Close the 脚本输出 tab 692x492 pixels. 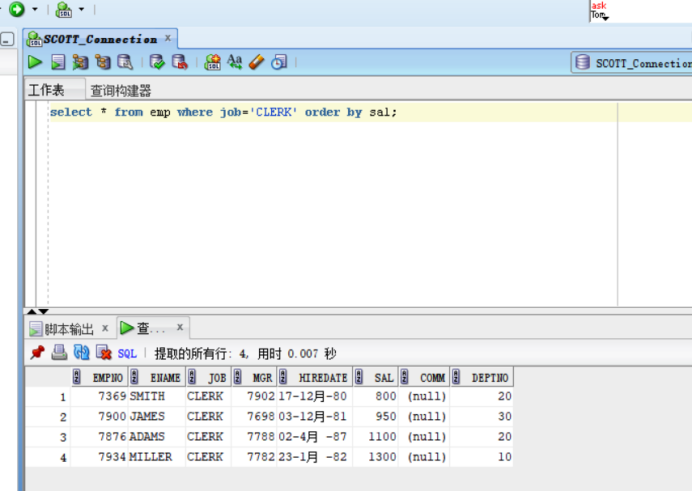pyautogui.click(x=105, y=328)
